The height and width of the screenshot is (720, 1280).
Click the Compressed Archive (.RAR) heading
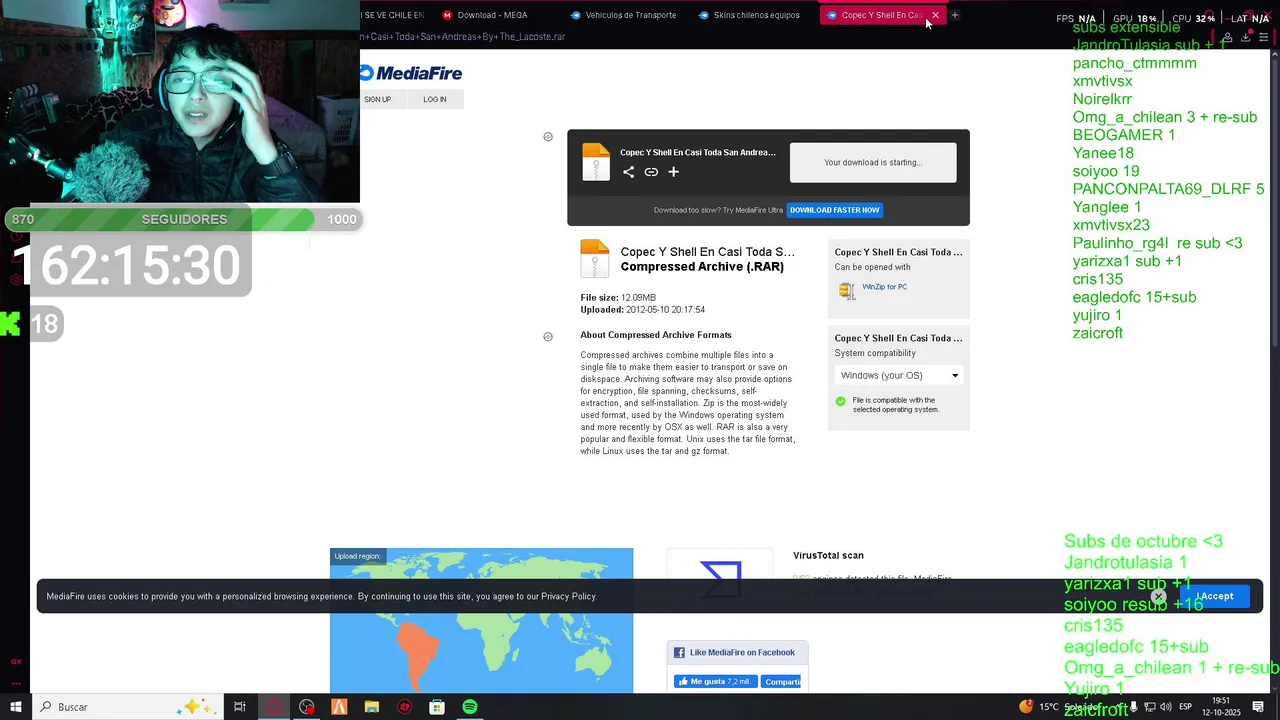702,267
